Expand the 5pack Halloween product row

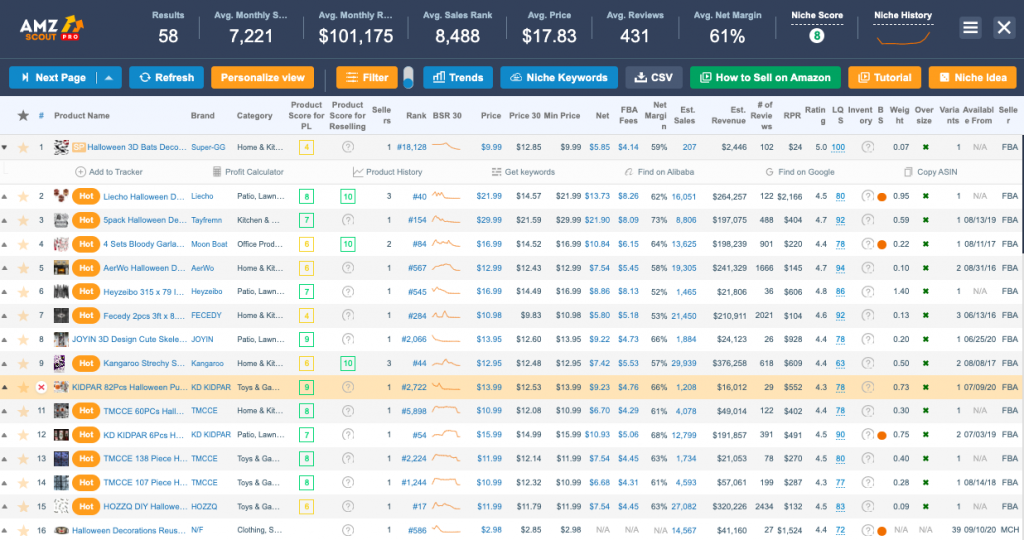[x=6, y=220]
